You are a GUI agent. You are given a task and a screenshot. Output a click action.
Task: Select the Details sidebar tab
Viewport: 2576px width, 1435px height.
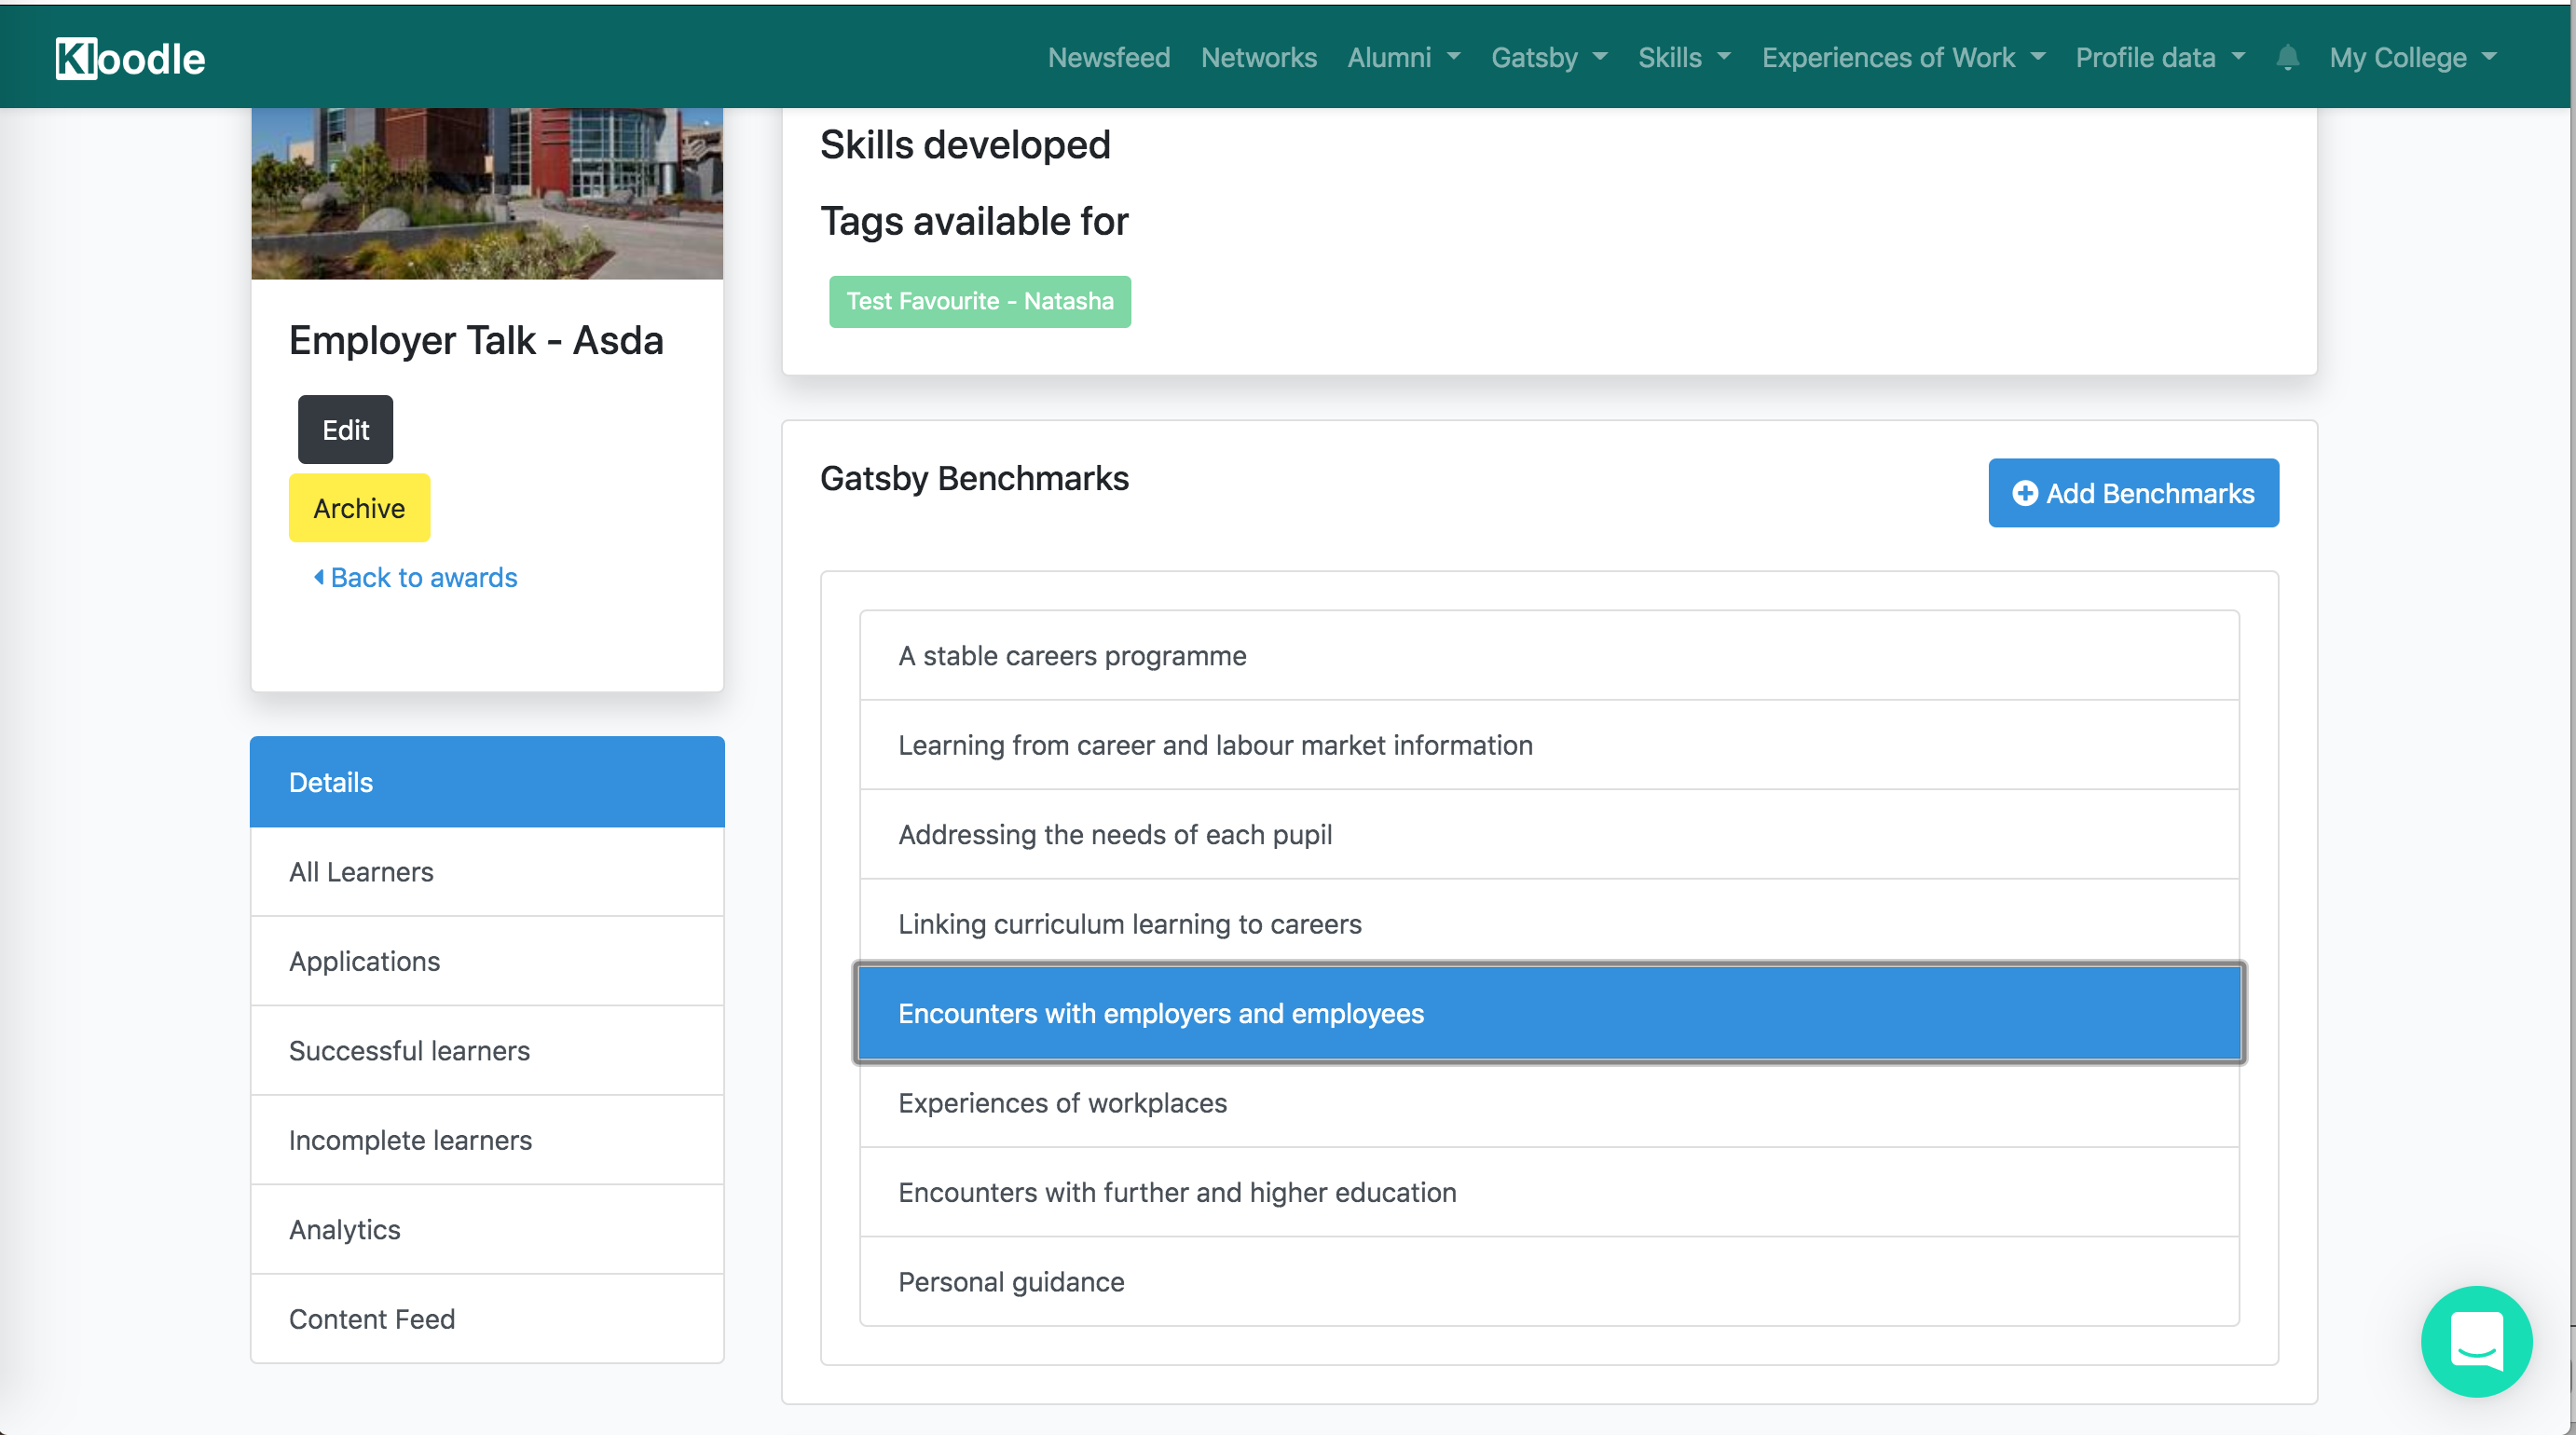click(487, 781)
